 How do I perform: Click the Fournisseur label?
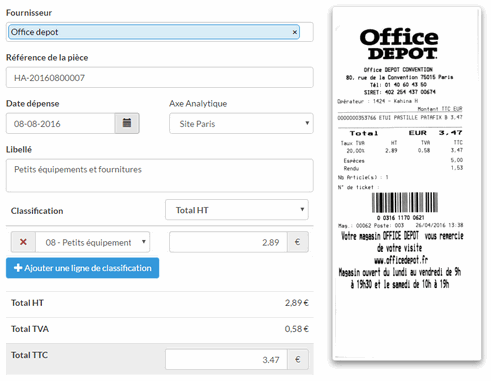[x=29, y=13]
